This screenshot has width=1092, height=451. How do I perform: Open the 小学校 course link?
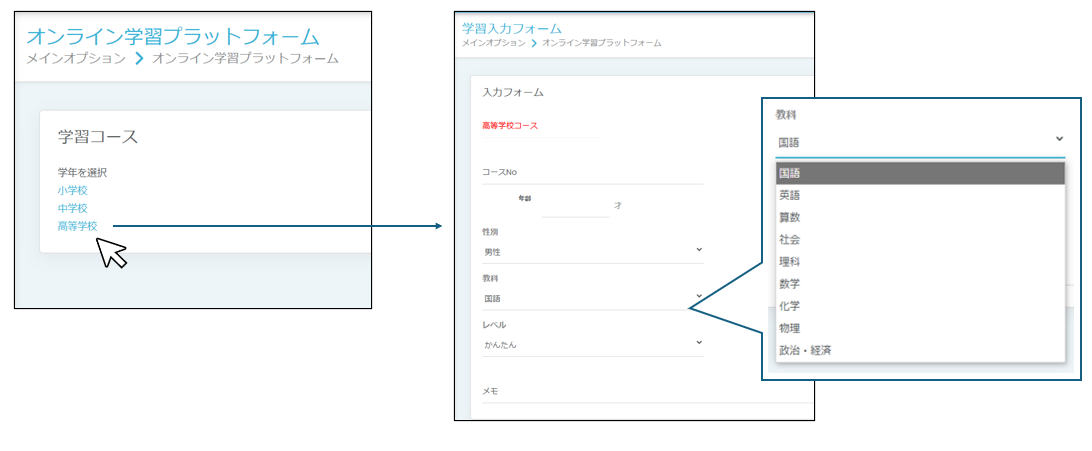[x=72, y=191]
